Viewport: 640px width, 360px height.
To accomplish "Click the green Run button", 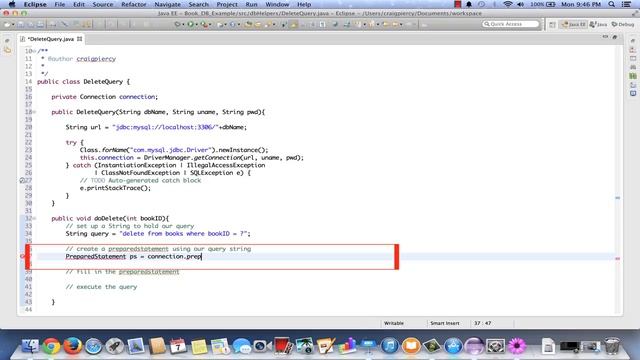I will click(x=190, y=24).
